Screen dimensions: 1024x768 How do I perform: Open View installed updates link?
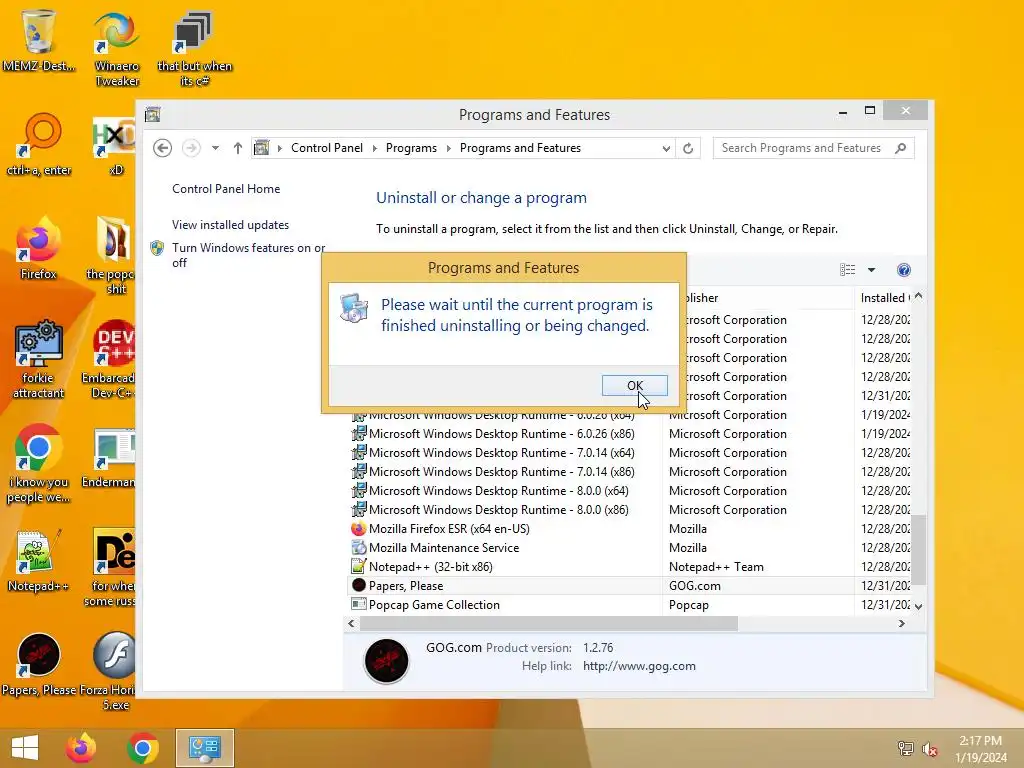(231, 225)
